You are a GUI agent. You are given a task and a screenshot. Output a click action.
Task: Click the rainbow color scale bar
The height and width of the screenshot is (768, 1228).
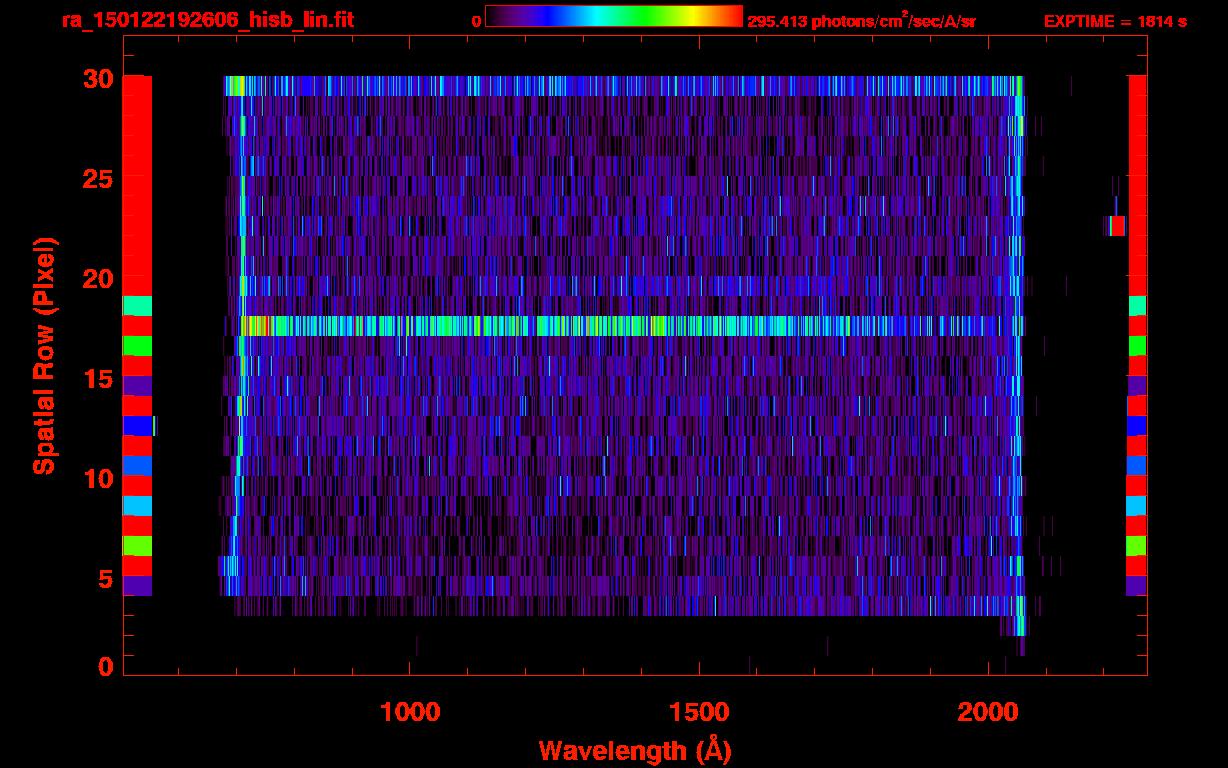[x=614, y=16]
